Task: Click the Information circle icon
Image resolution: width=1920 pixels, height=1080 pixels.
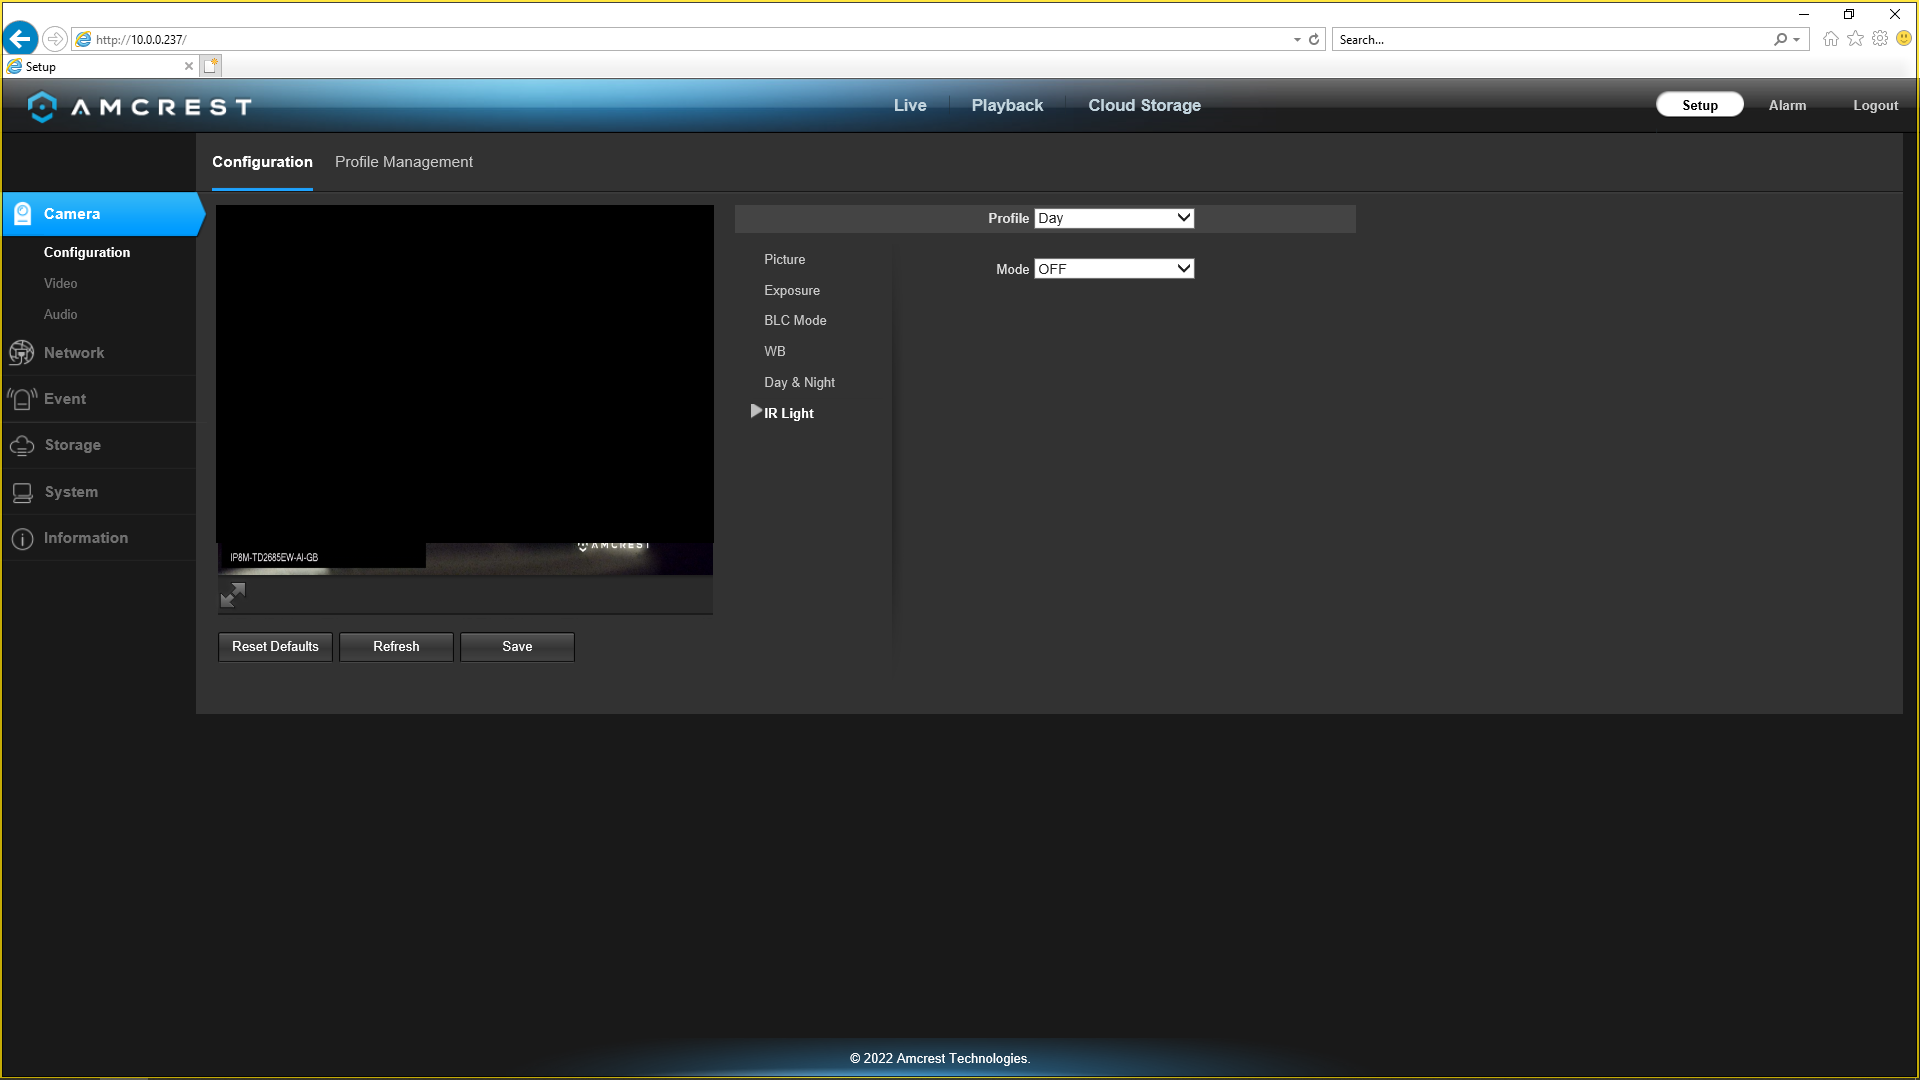Action: click(22, 538)
